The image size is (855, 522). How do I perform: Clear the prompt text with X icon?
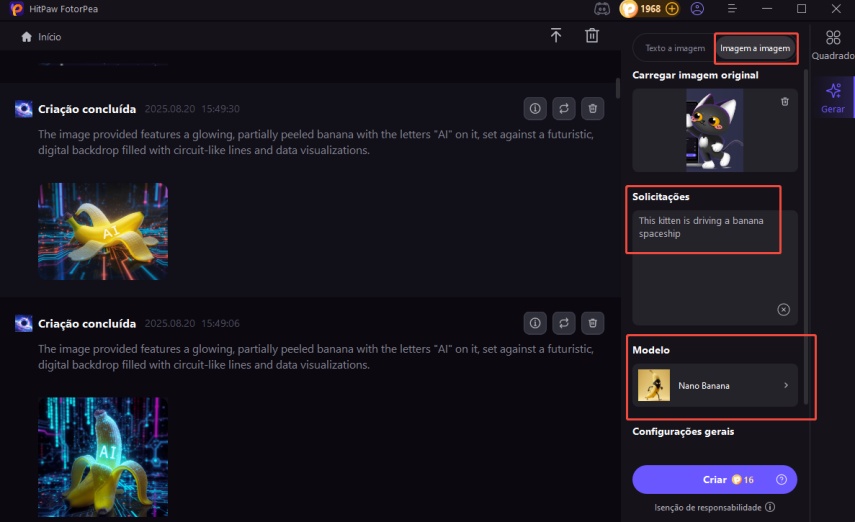tap(783, 310)
